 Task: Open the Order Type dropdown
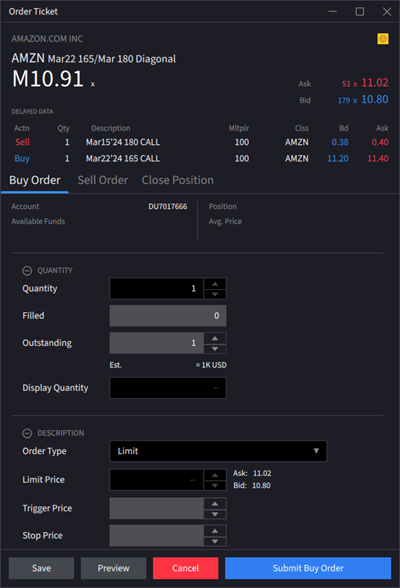pos(218,451)
